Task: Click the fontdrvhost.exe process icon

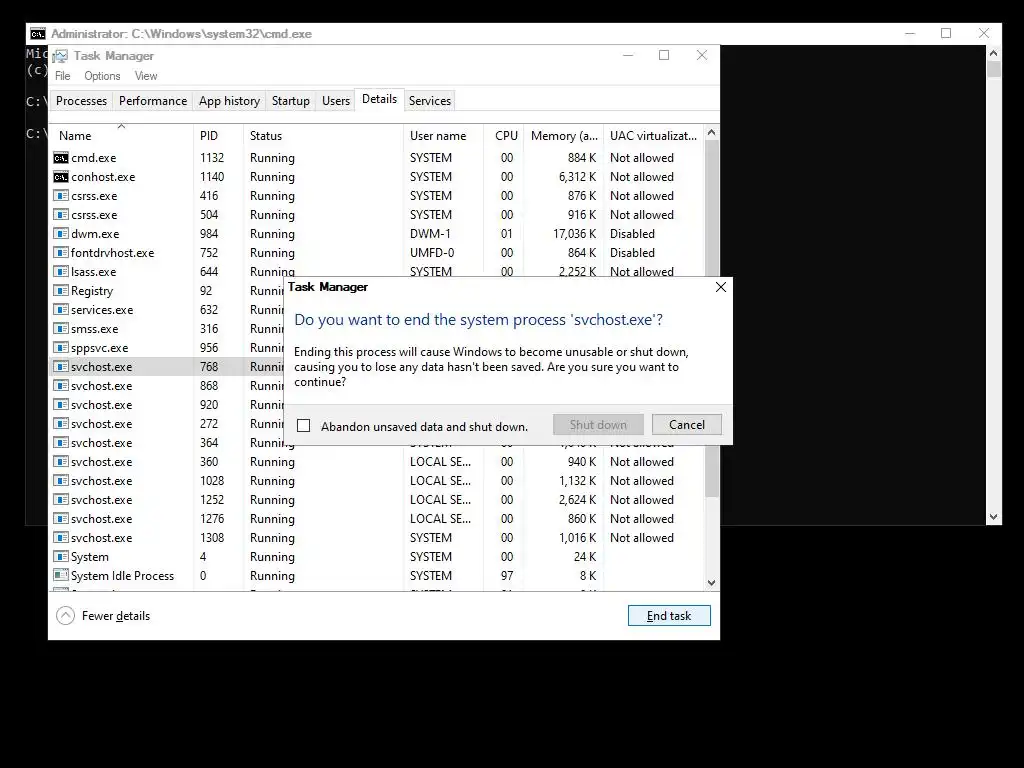Action: 61,253
